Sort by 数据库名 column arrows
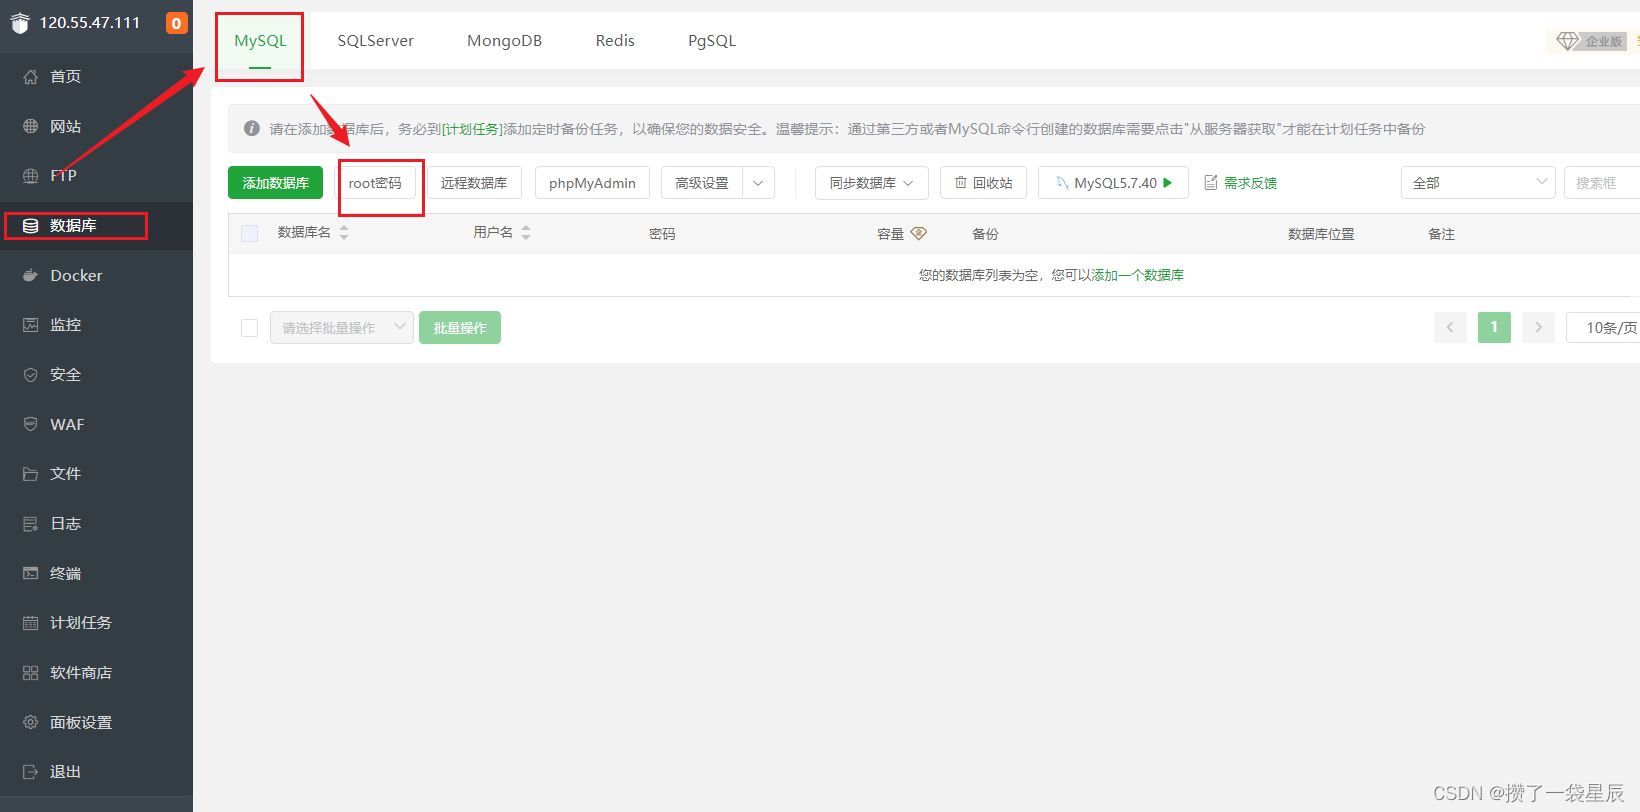 click(x=344, y=233)
